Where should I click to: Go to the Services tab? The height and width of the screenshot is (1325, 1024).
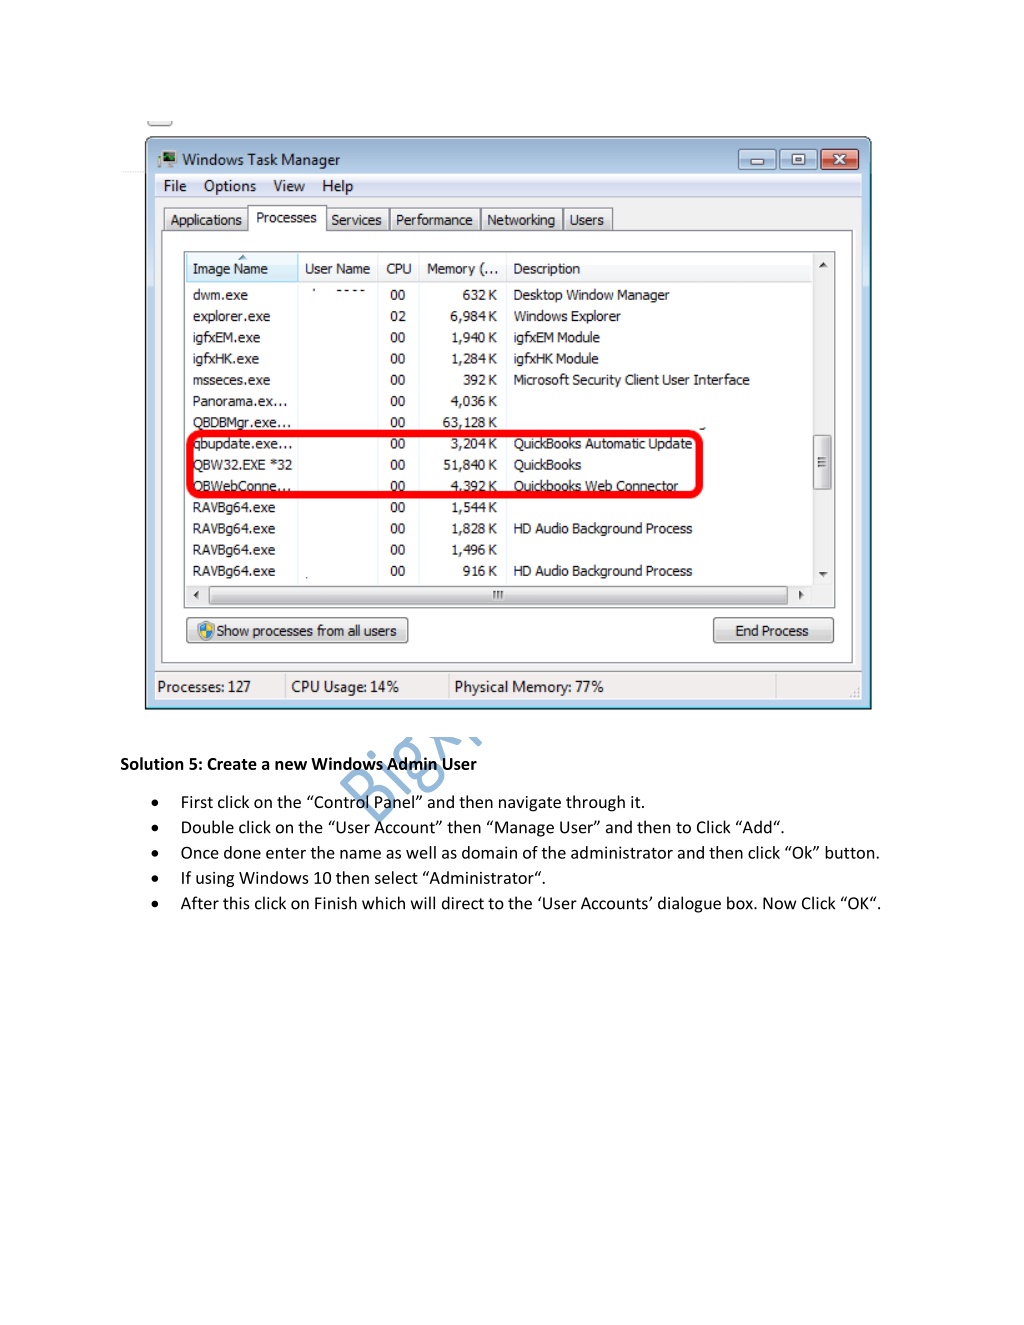[356, 220]
